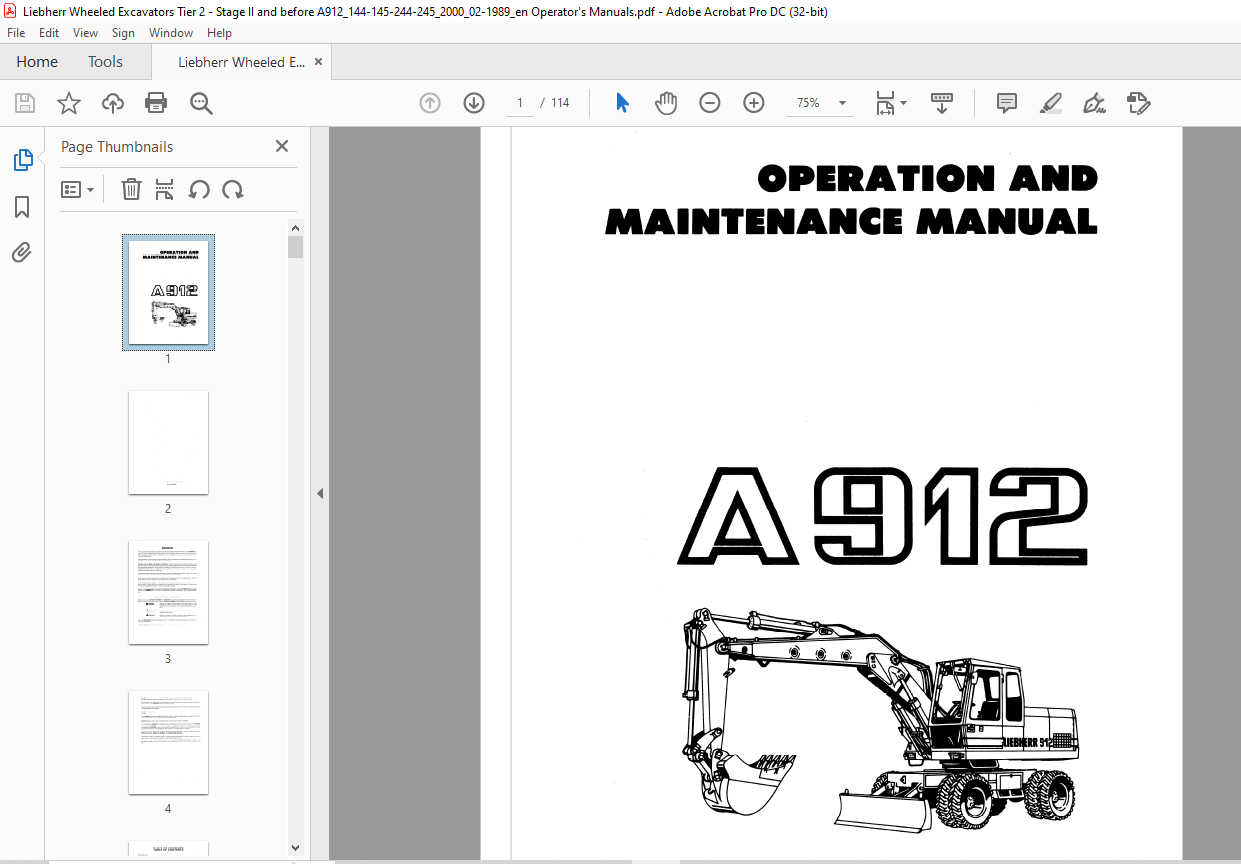Open the View menu
The width and height of the screenshot is (1241, 864).
click(85, 33)
